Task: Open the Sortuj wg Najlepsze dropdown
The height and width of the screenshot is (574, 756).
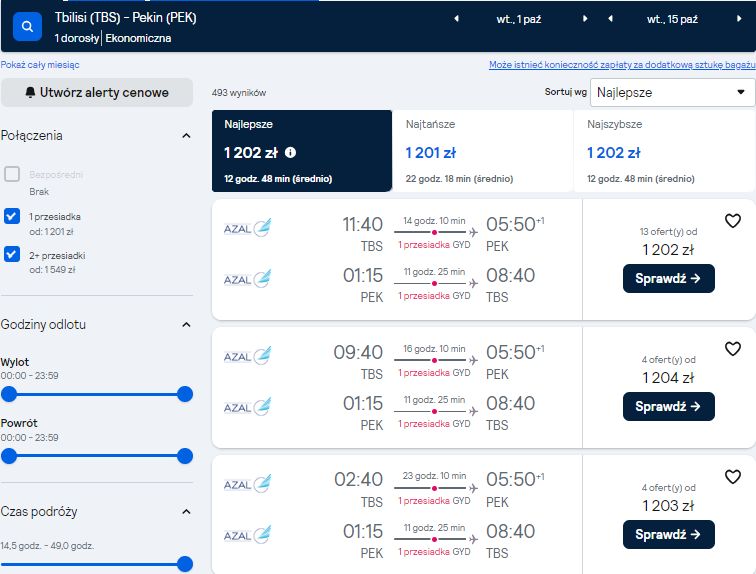Action: click(672, 93)
